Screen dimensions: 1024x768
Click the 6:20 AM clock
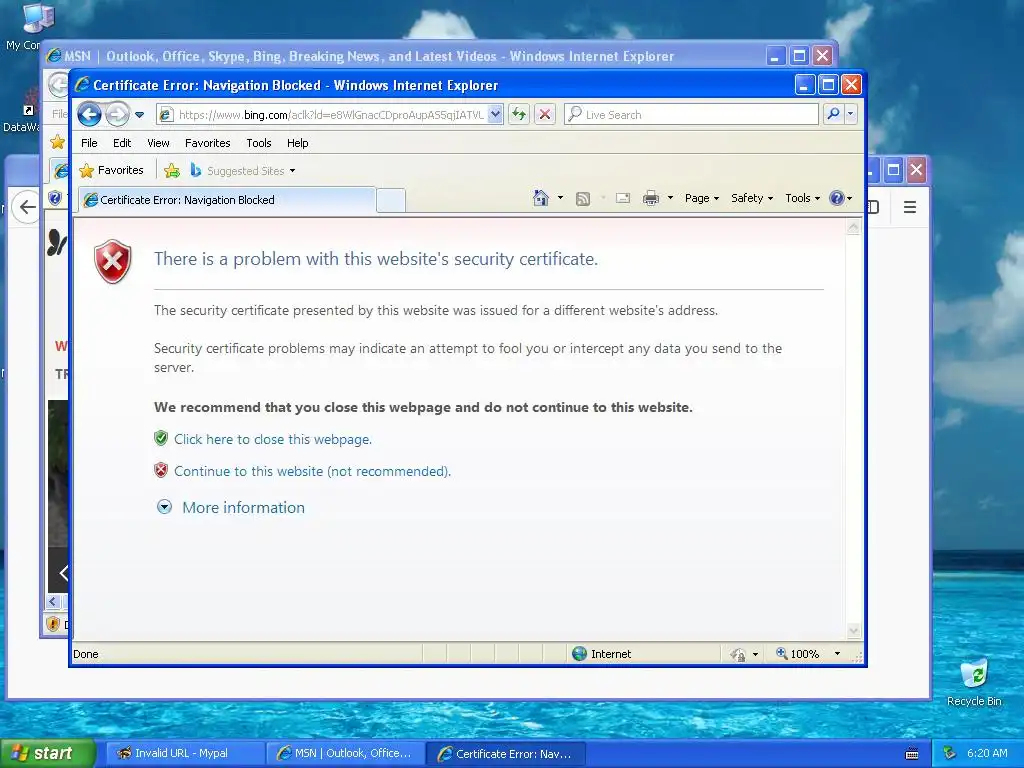(x=987, y=753)
